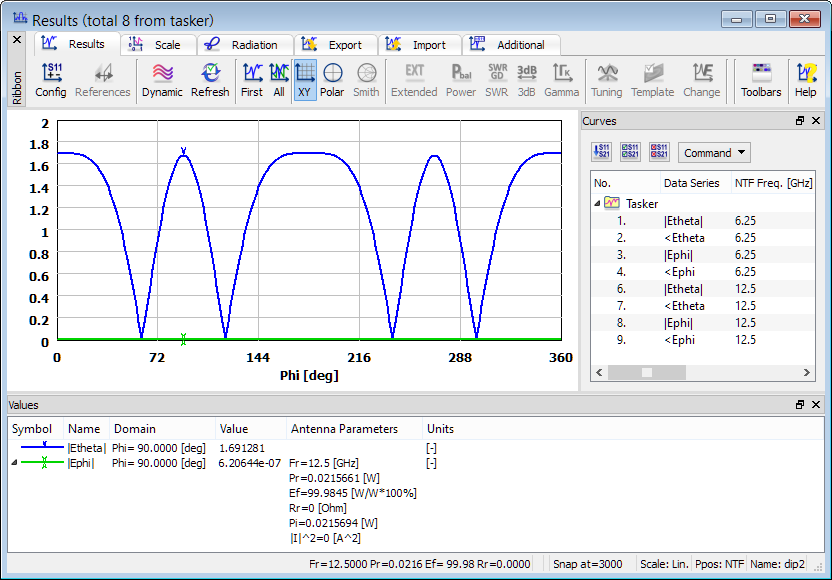Click the first S11/S21 arrow icon in Curves
Image resolution: width=832 pixels, height=580 pixels.
point(602,153)
